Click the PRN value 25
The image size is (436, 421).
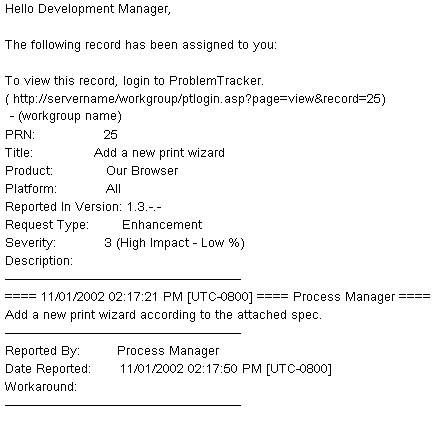tap(110, 134)
